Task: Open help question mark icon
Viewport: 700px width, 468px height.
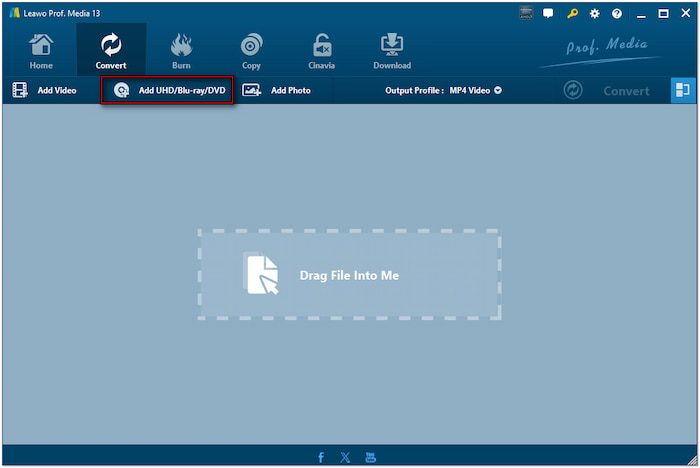Action: pyautogui.click(x=617, y=13)
